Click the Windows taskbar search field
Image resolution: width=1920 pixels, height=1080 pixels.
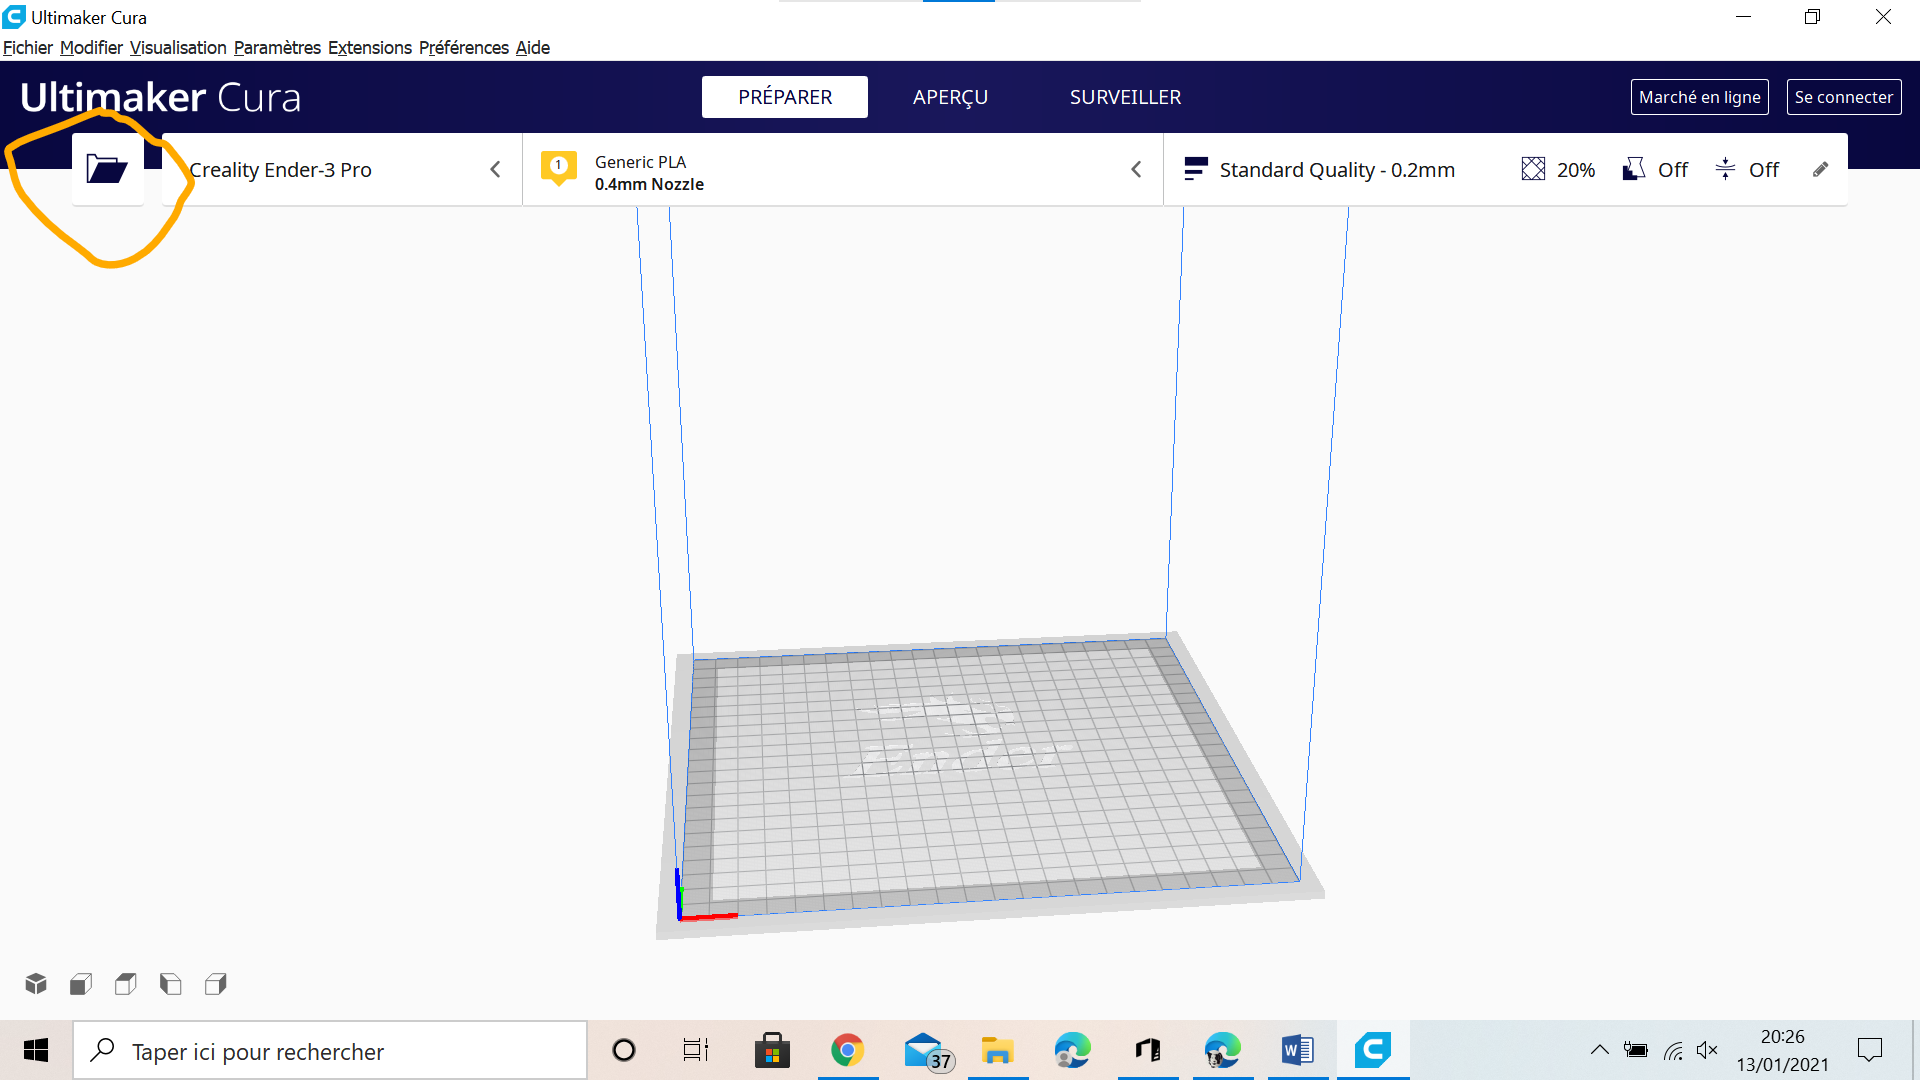pyautogui.click(x=330, y=1051)
